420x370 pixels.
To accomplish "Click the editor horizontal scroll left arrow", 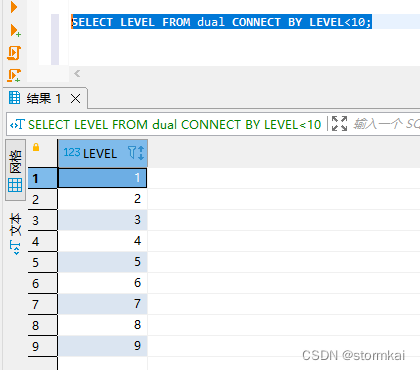I will (77, 73).
